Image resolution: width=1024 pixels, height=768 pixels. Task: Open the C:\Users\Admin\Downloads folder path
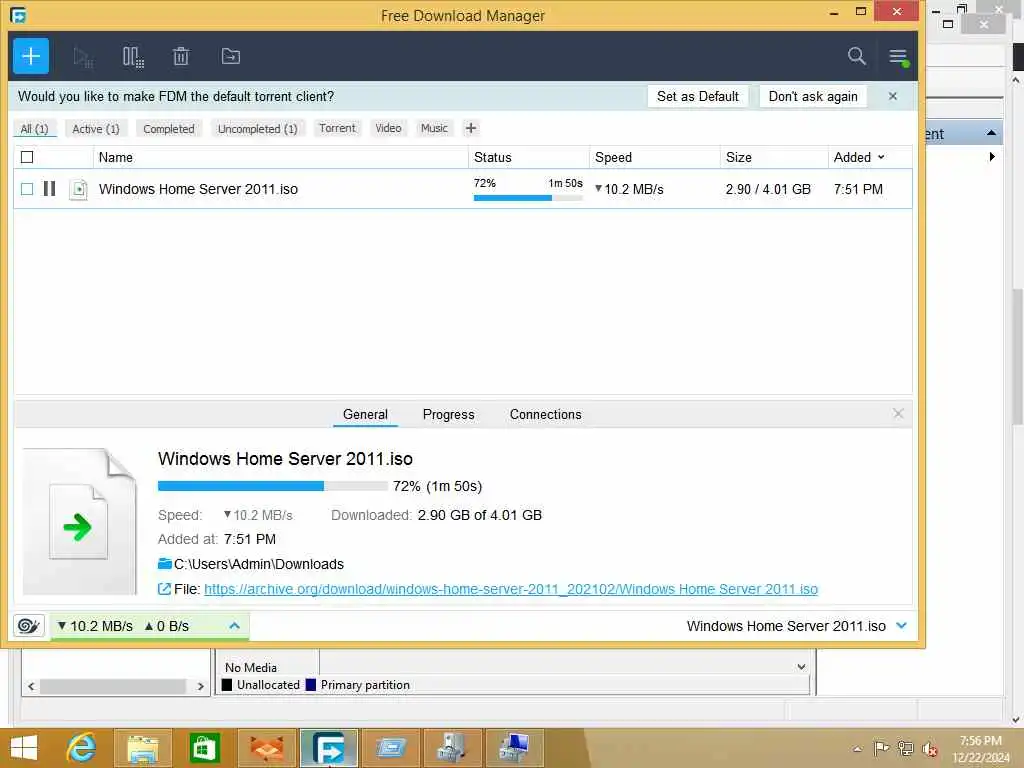click(259, 564)
